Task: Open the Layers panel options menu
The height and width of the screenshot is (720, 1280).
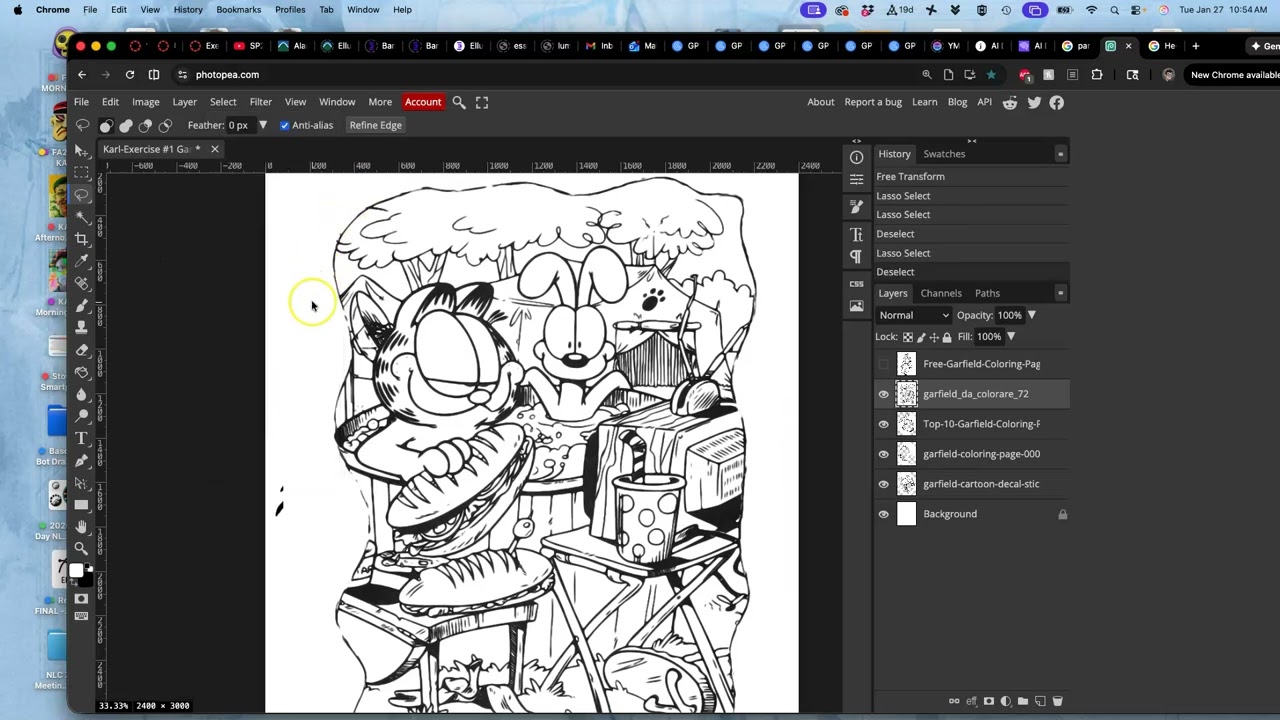Action: (1060, 293)
